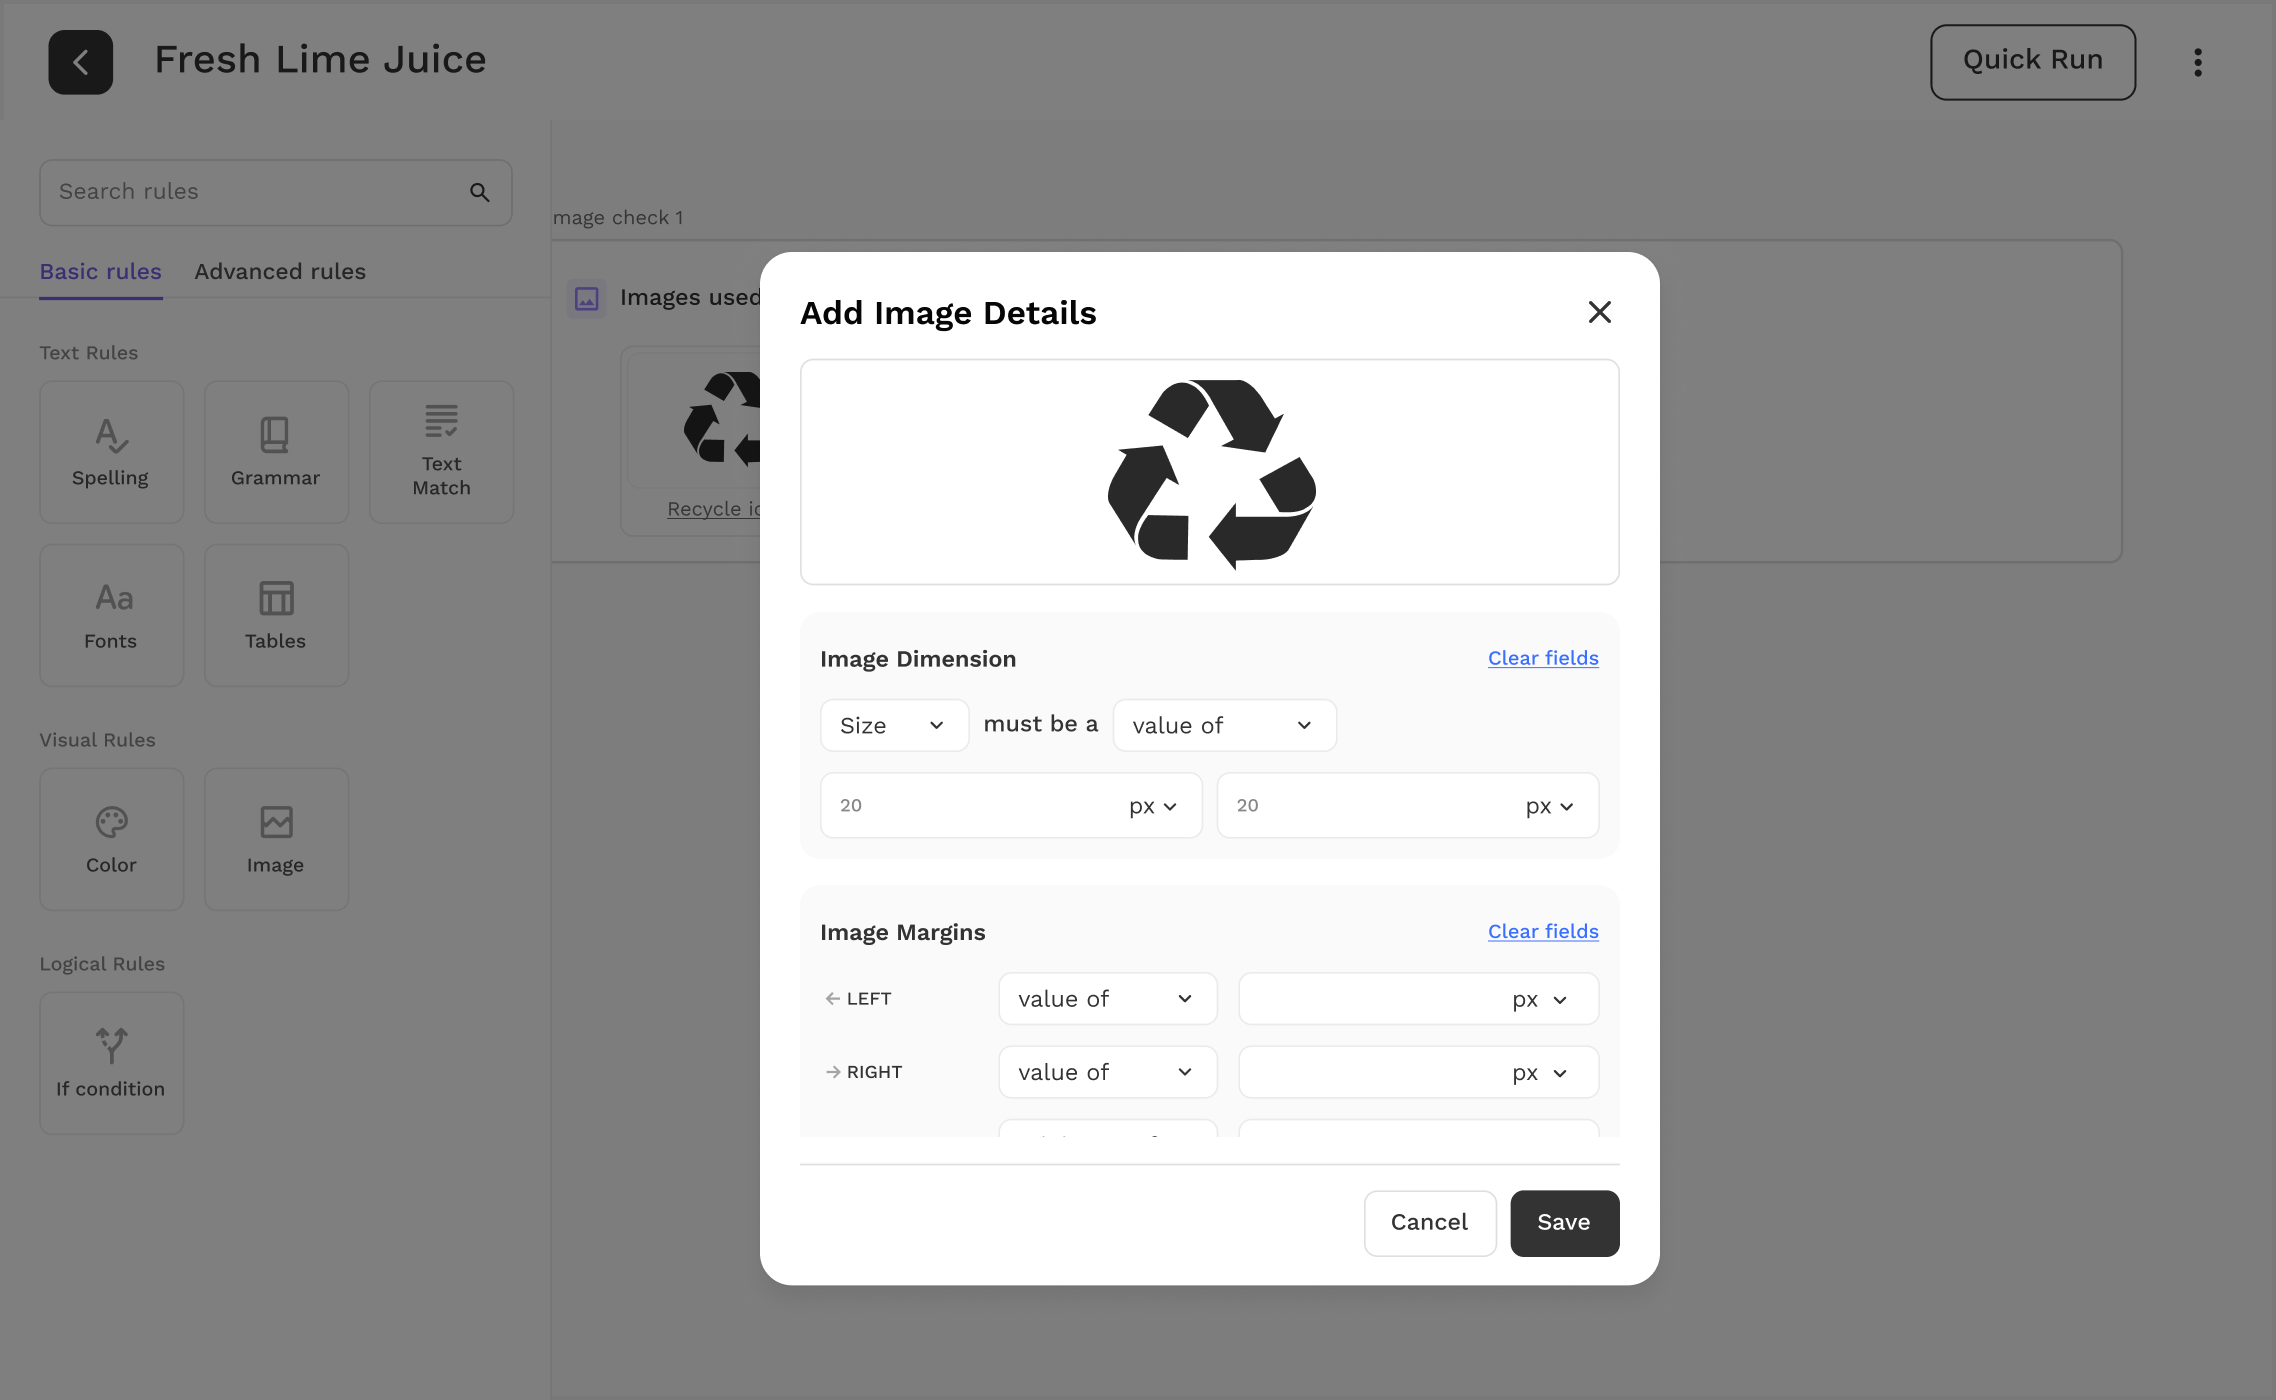Save the image details
The height and width of the screenshot is (1400, 2276).
[1564, 1222]
